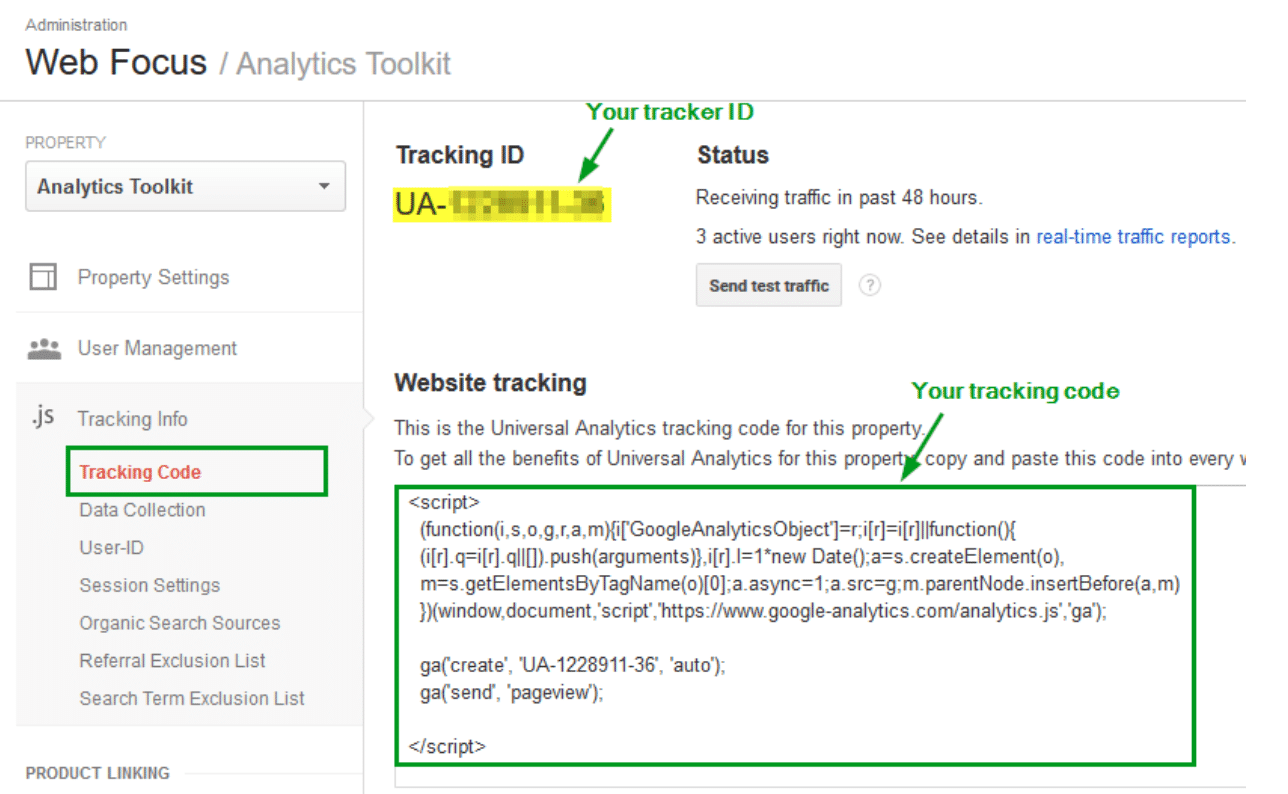Click the User Management people icon
The width and height of the screenshot is (1288, 794).
(45, 349)
